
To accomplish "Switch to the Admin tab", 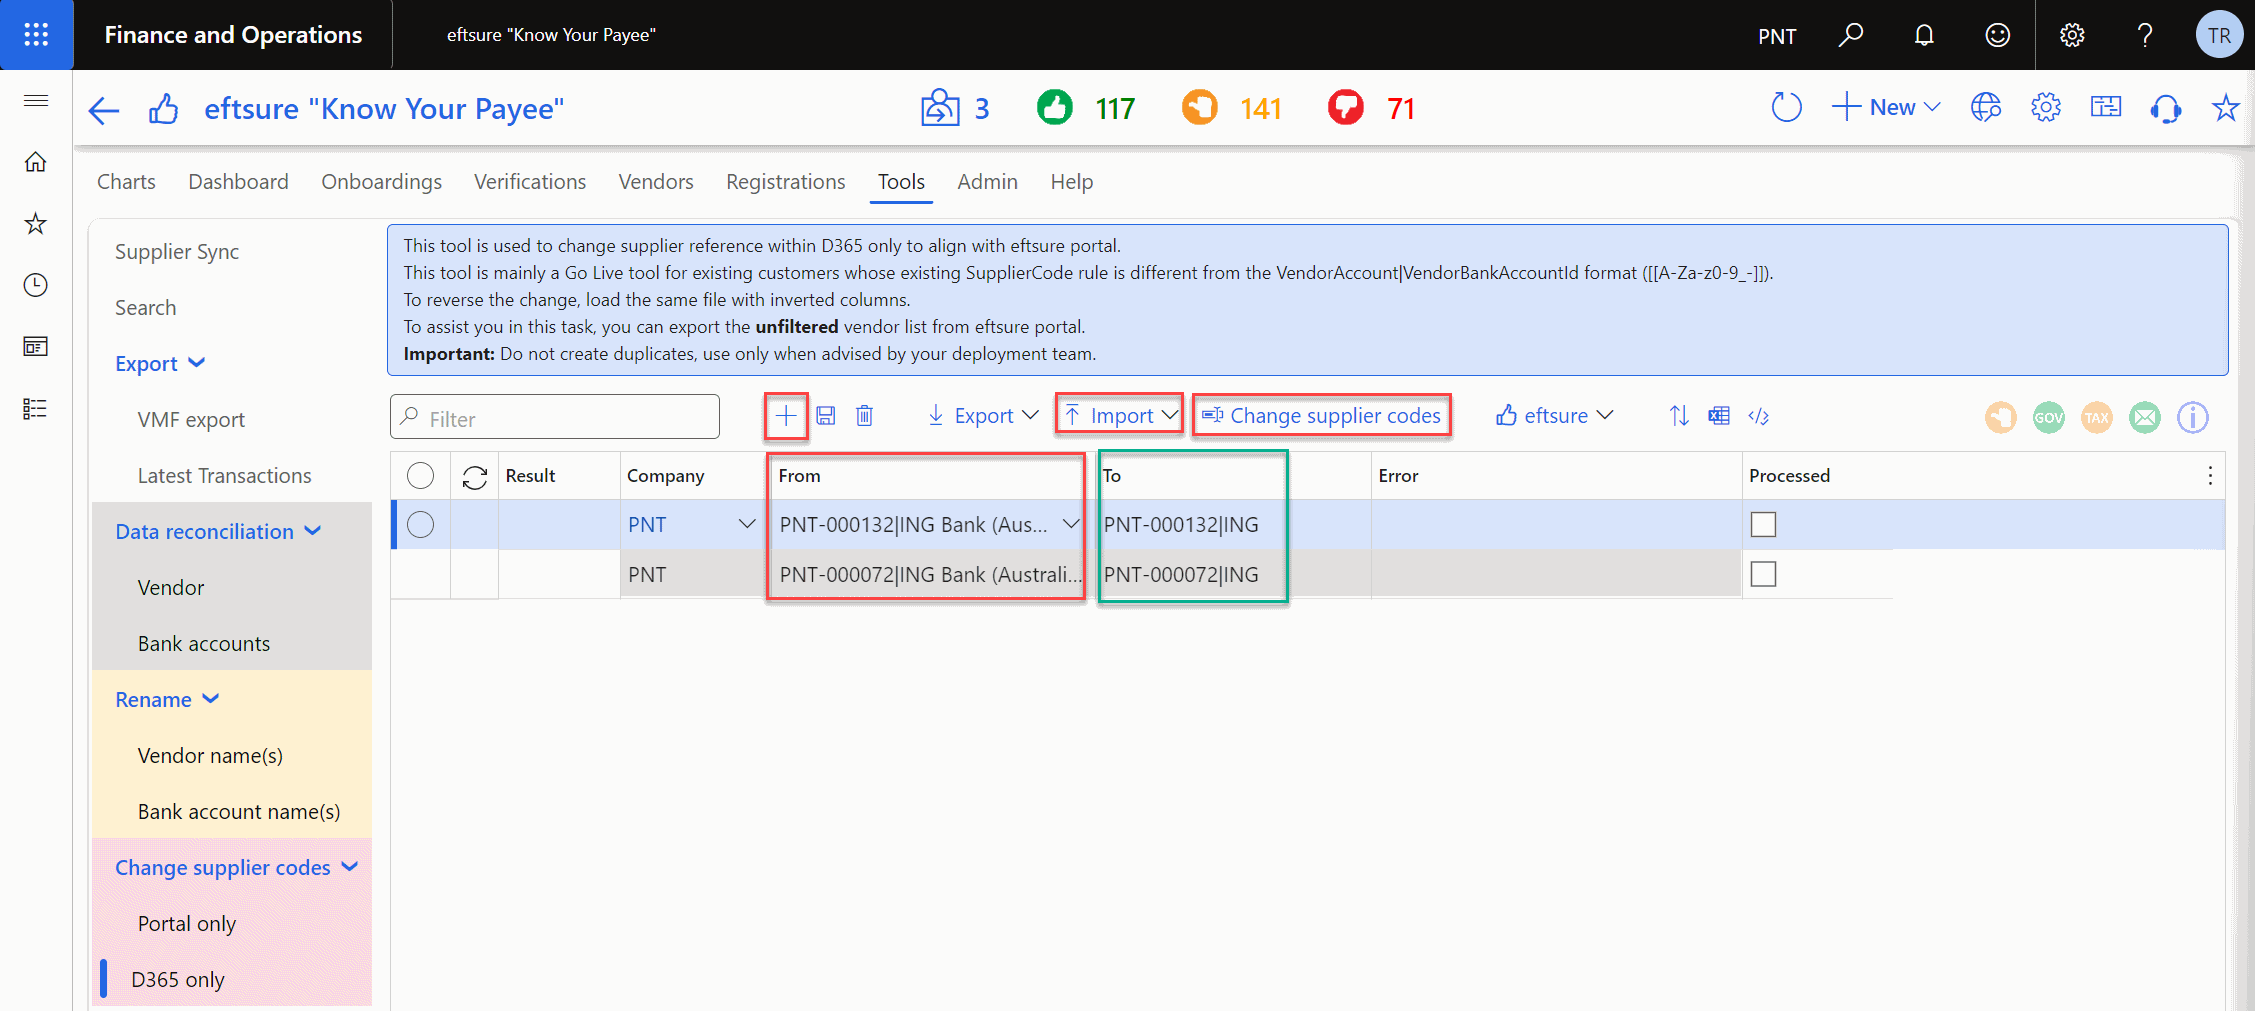I will tap(987, 182).
